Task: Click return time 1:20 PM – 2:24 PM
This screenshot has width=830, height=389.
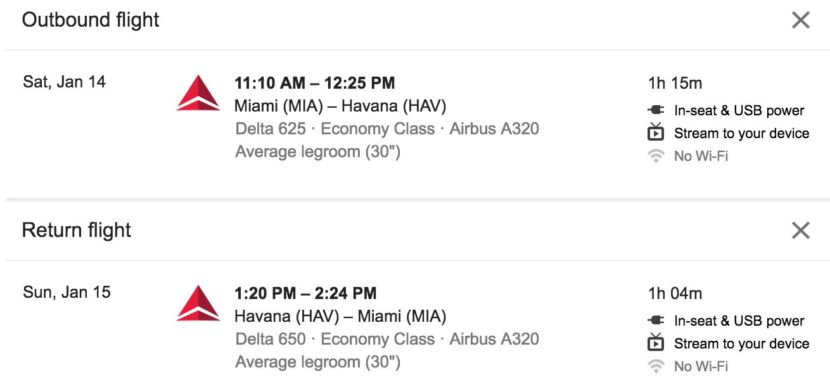Action: [x=305, y=293]
